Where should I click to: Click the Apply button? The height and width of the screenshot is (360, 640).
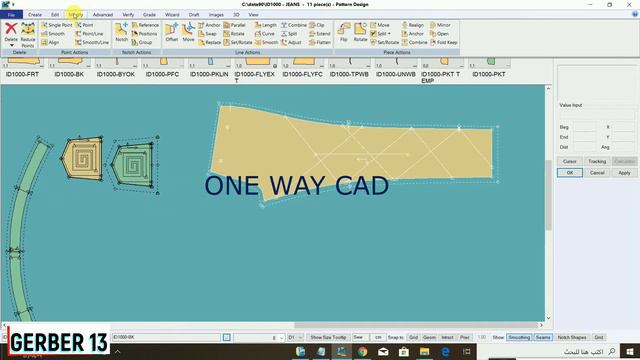624,173
